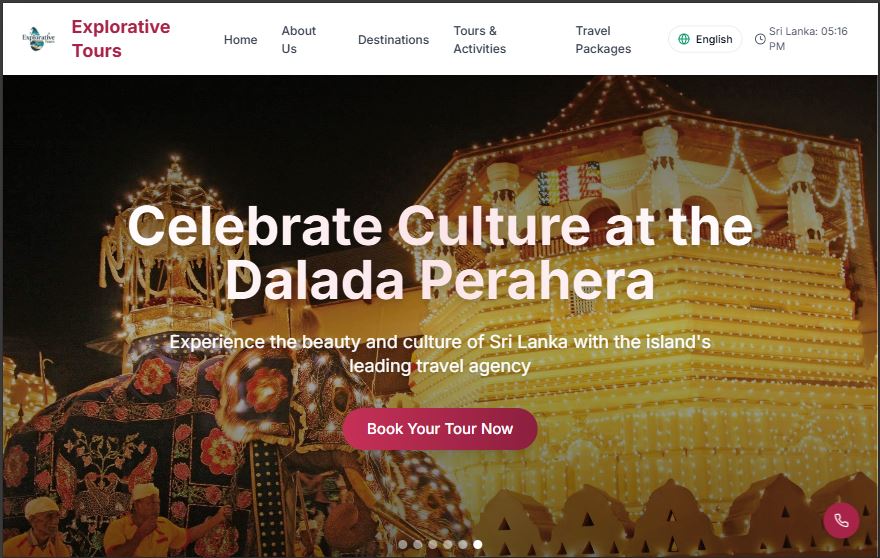Click the Celebrate Culture at the Dalada Perahera heading

tap(440, 252)
